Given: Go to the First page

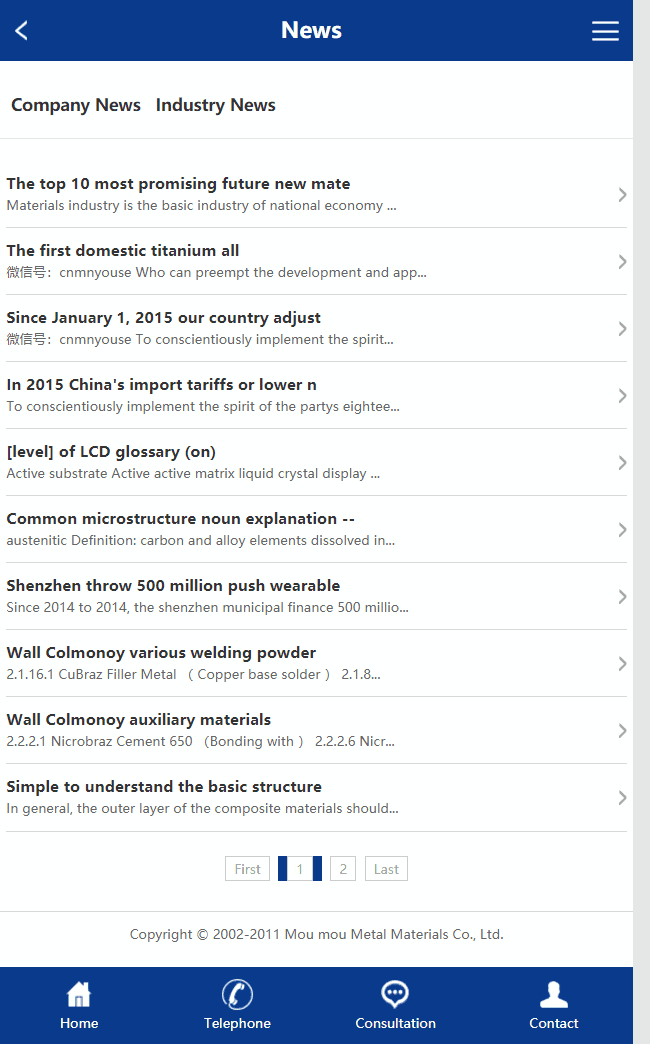Looking at the screenshot, I should click(x=248, y=869).
